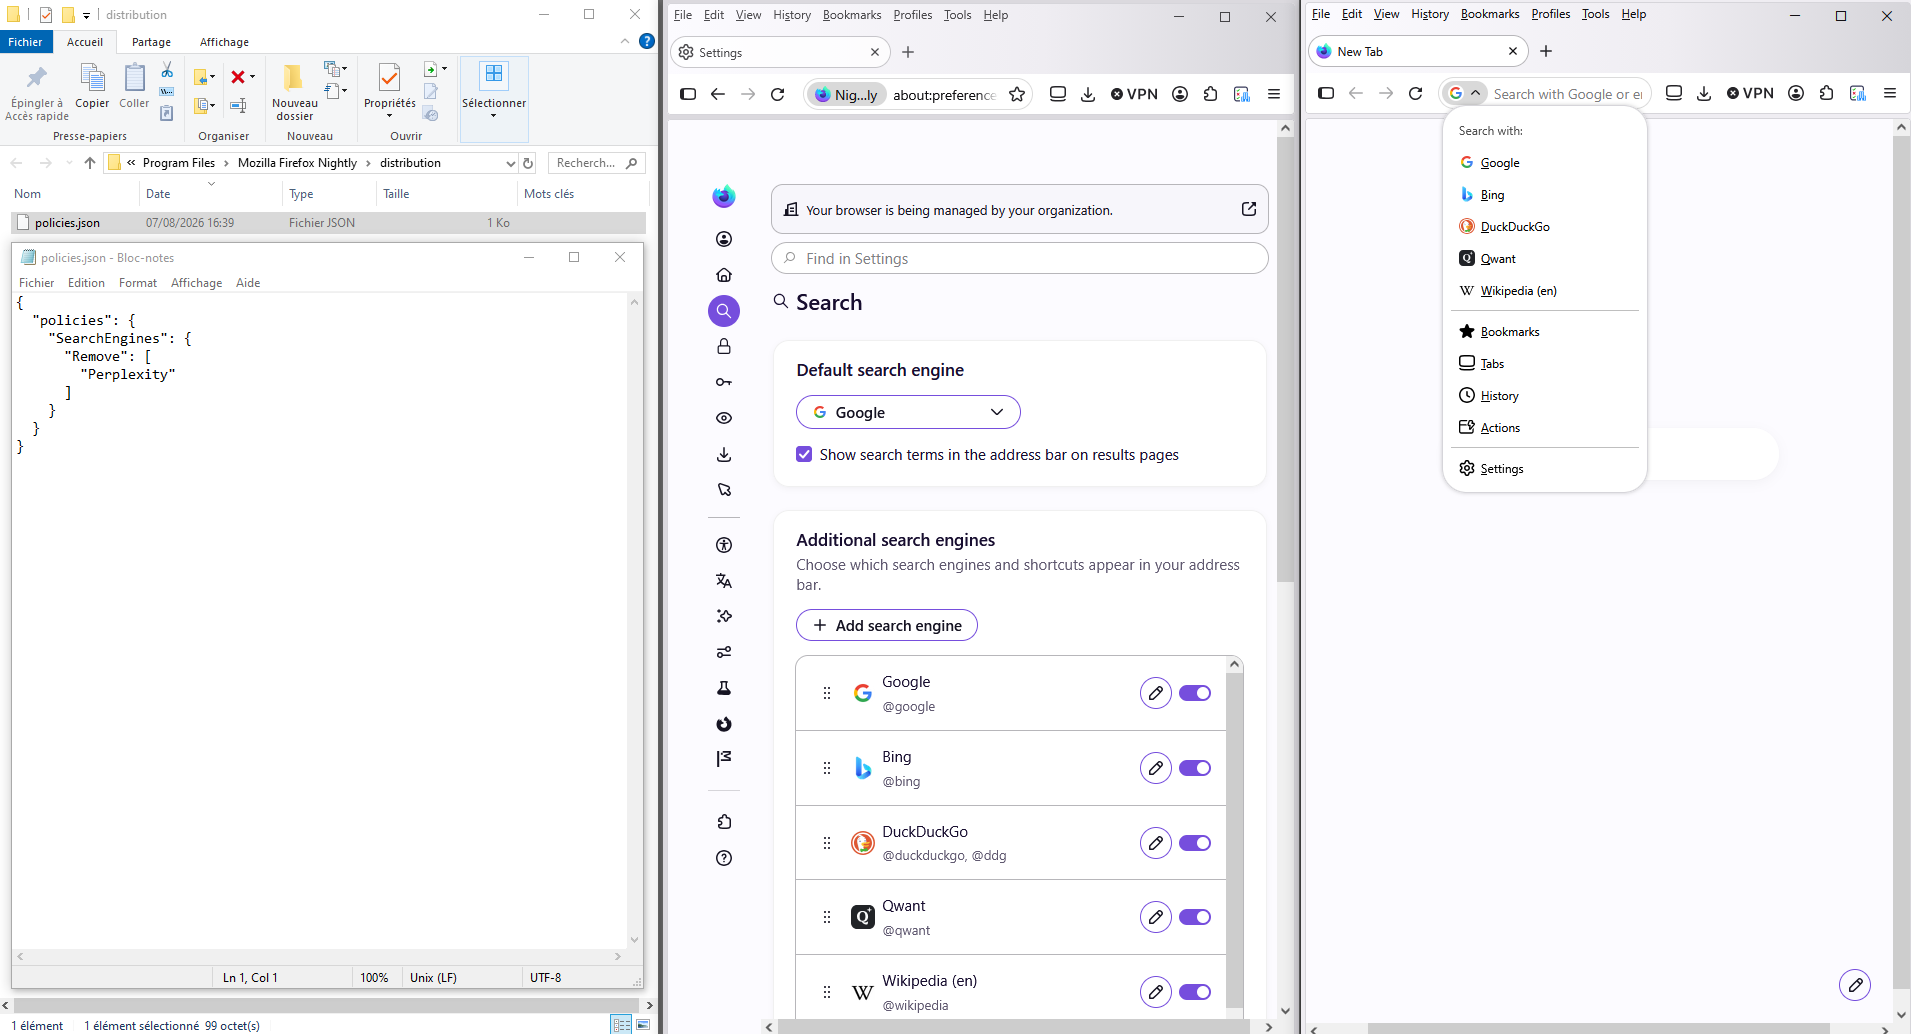Open Explorer recent locations dropdown arrow

[69, 163]
